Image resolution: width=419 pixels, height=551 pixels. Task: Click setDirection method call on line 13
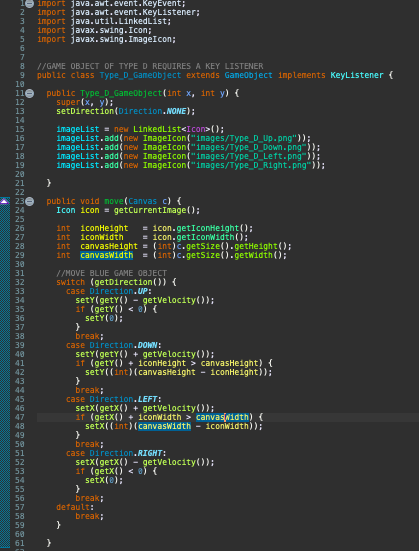(x=85, y=111)
